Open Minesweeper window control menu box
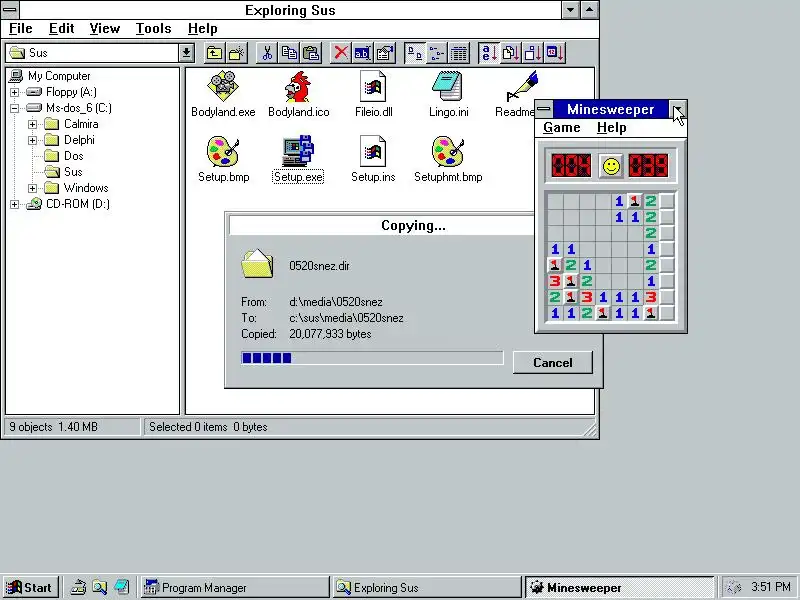 (544, 109)
